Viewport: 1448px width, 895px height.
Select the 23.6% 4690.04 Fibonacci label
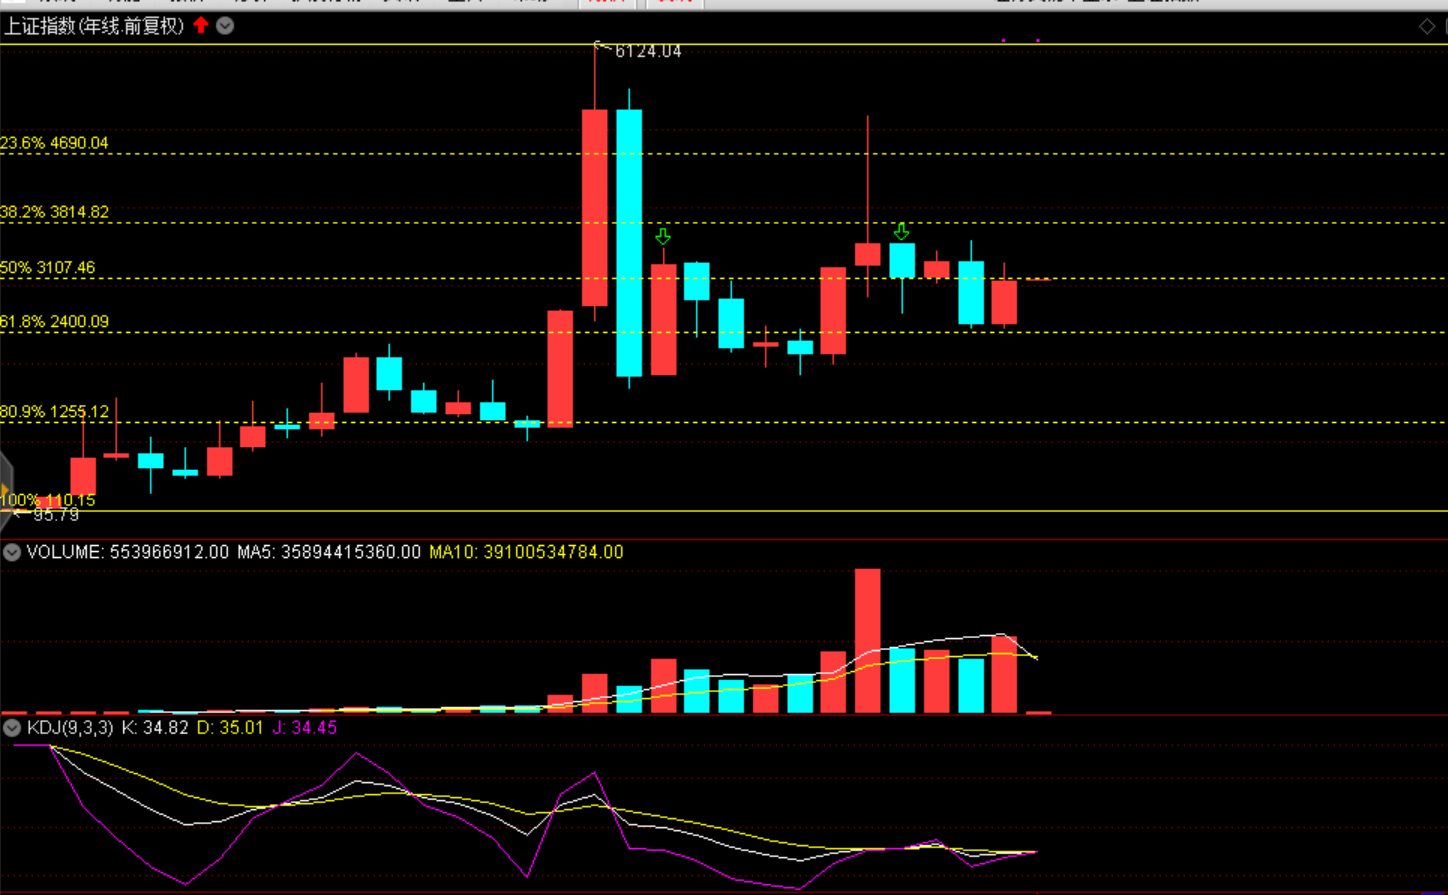pos(55,143)
